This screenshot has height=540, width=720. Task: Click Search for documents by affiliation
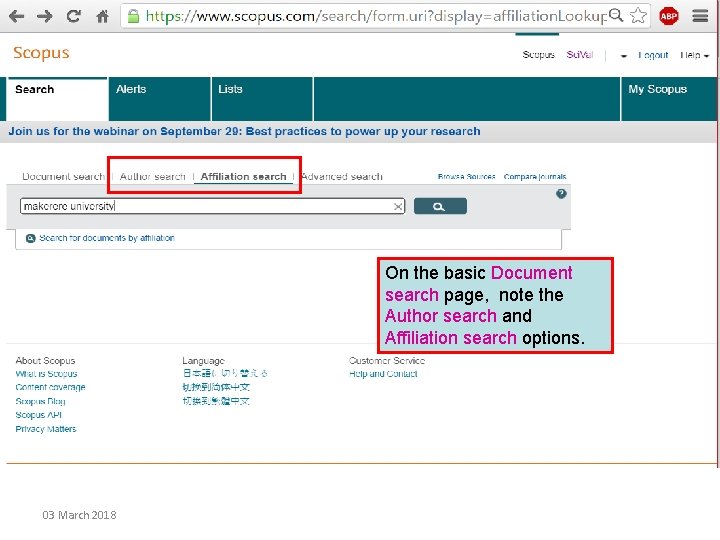(107, 238)
